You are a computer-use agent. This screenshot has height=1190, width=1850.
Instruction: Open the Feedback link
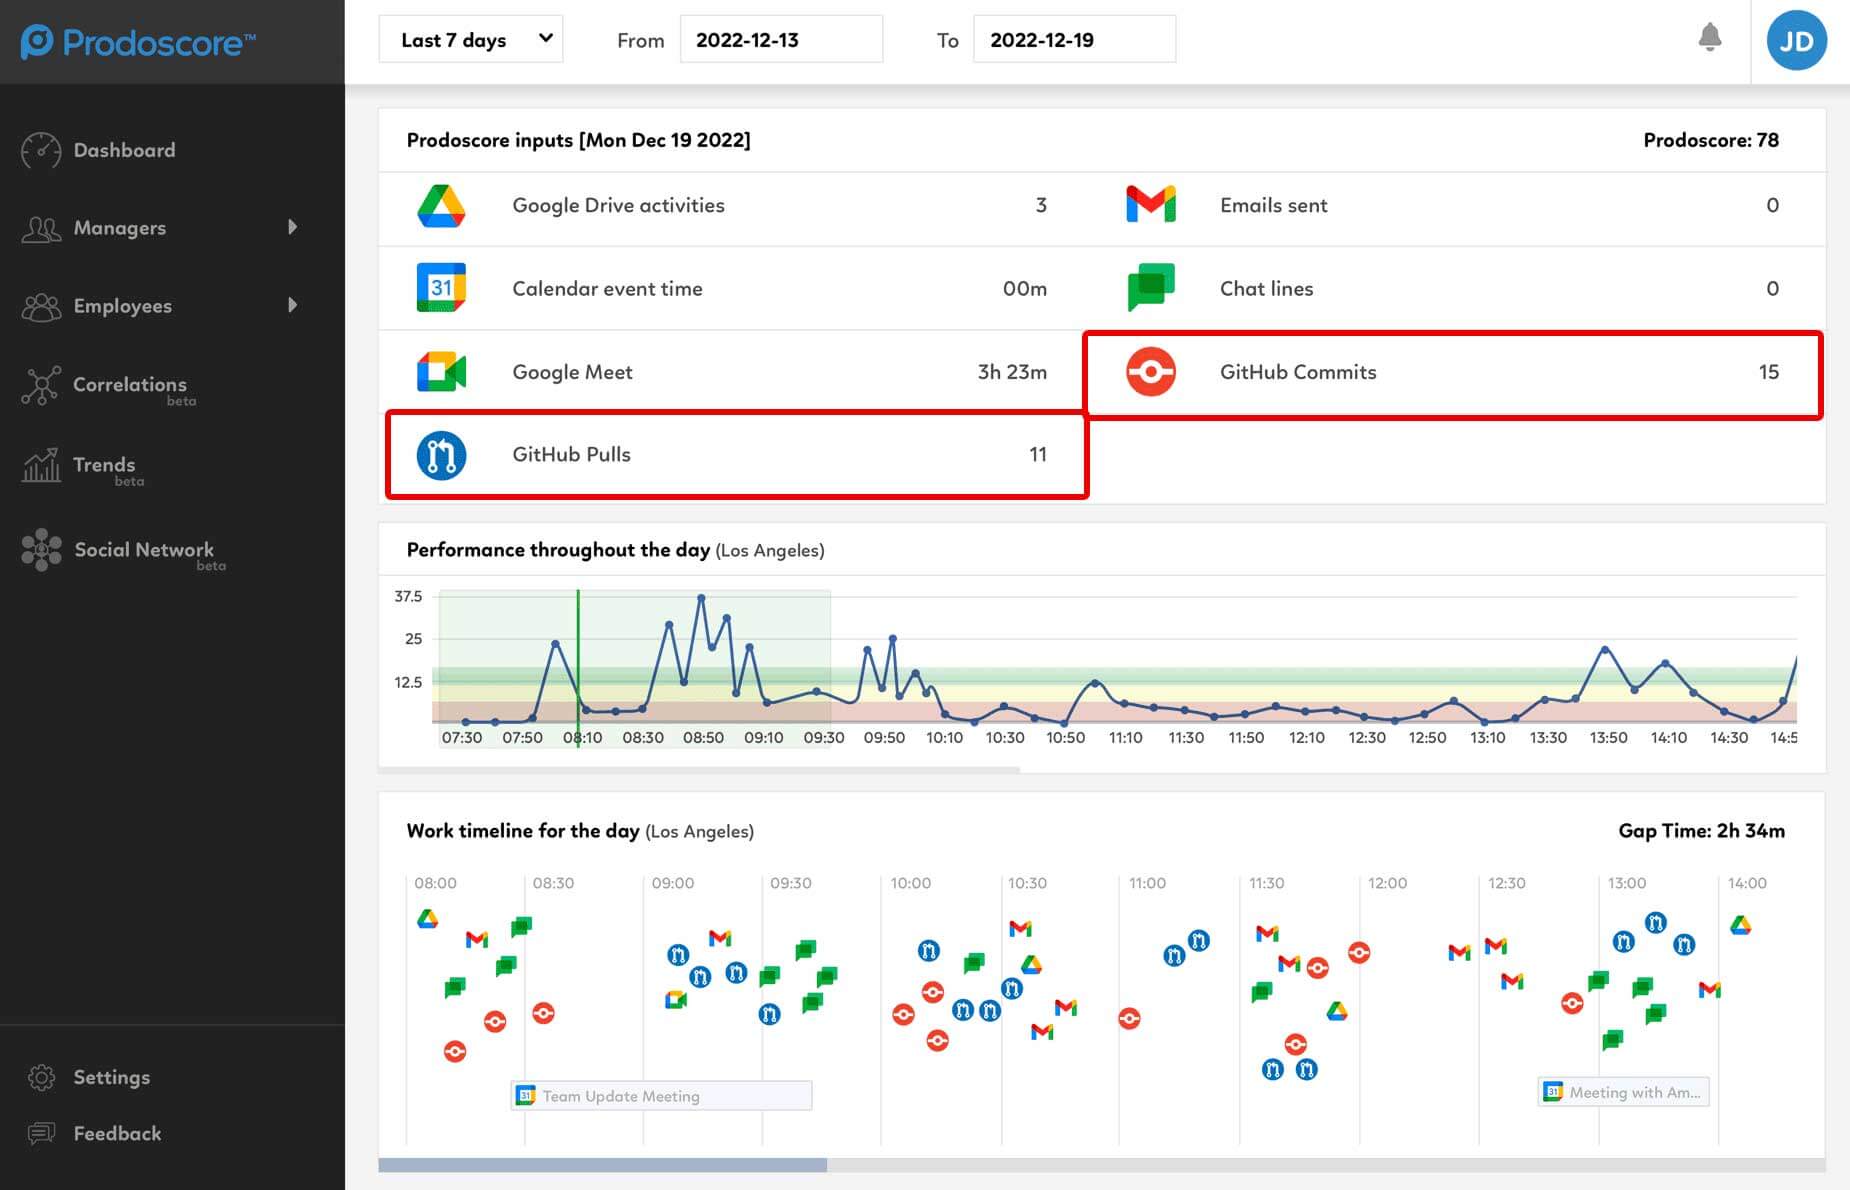point(117,1133)
